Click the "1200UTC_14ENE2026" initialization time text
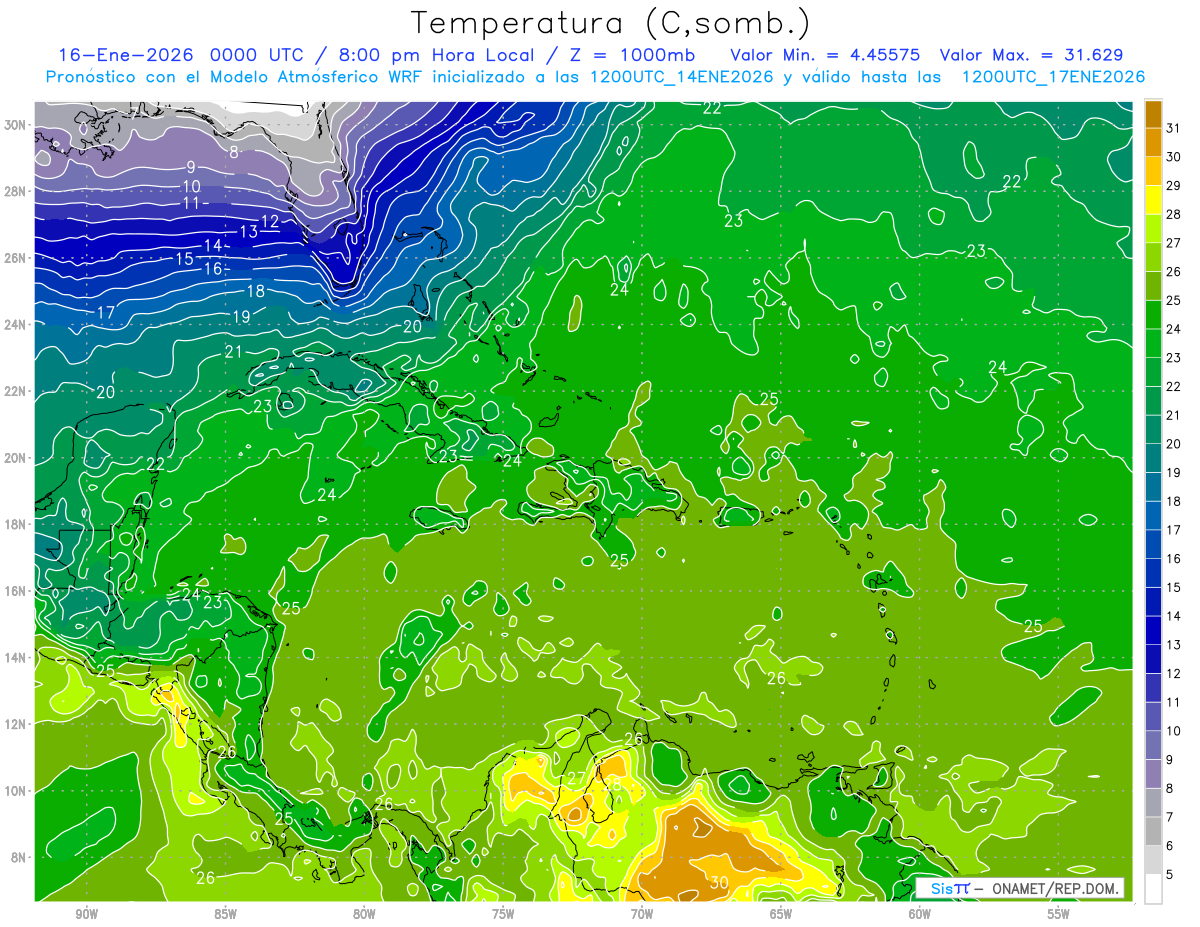1200x927 pixels. [681, 77]
